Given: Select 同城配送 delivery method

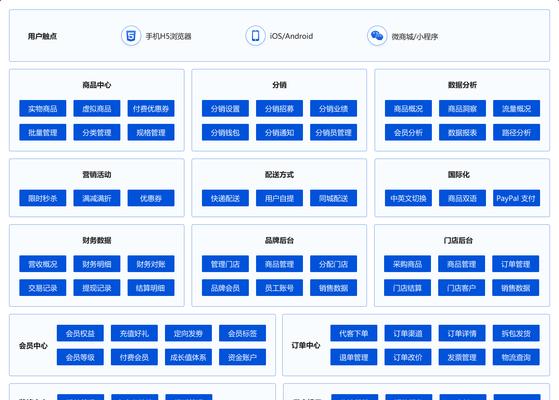Looking at the screenshot, I should coord(333,198).
